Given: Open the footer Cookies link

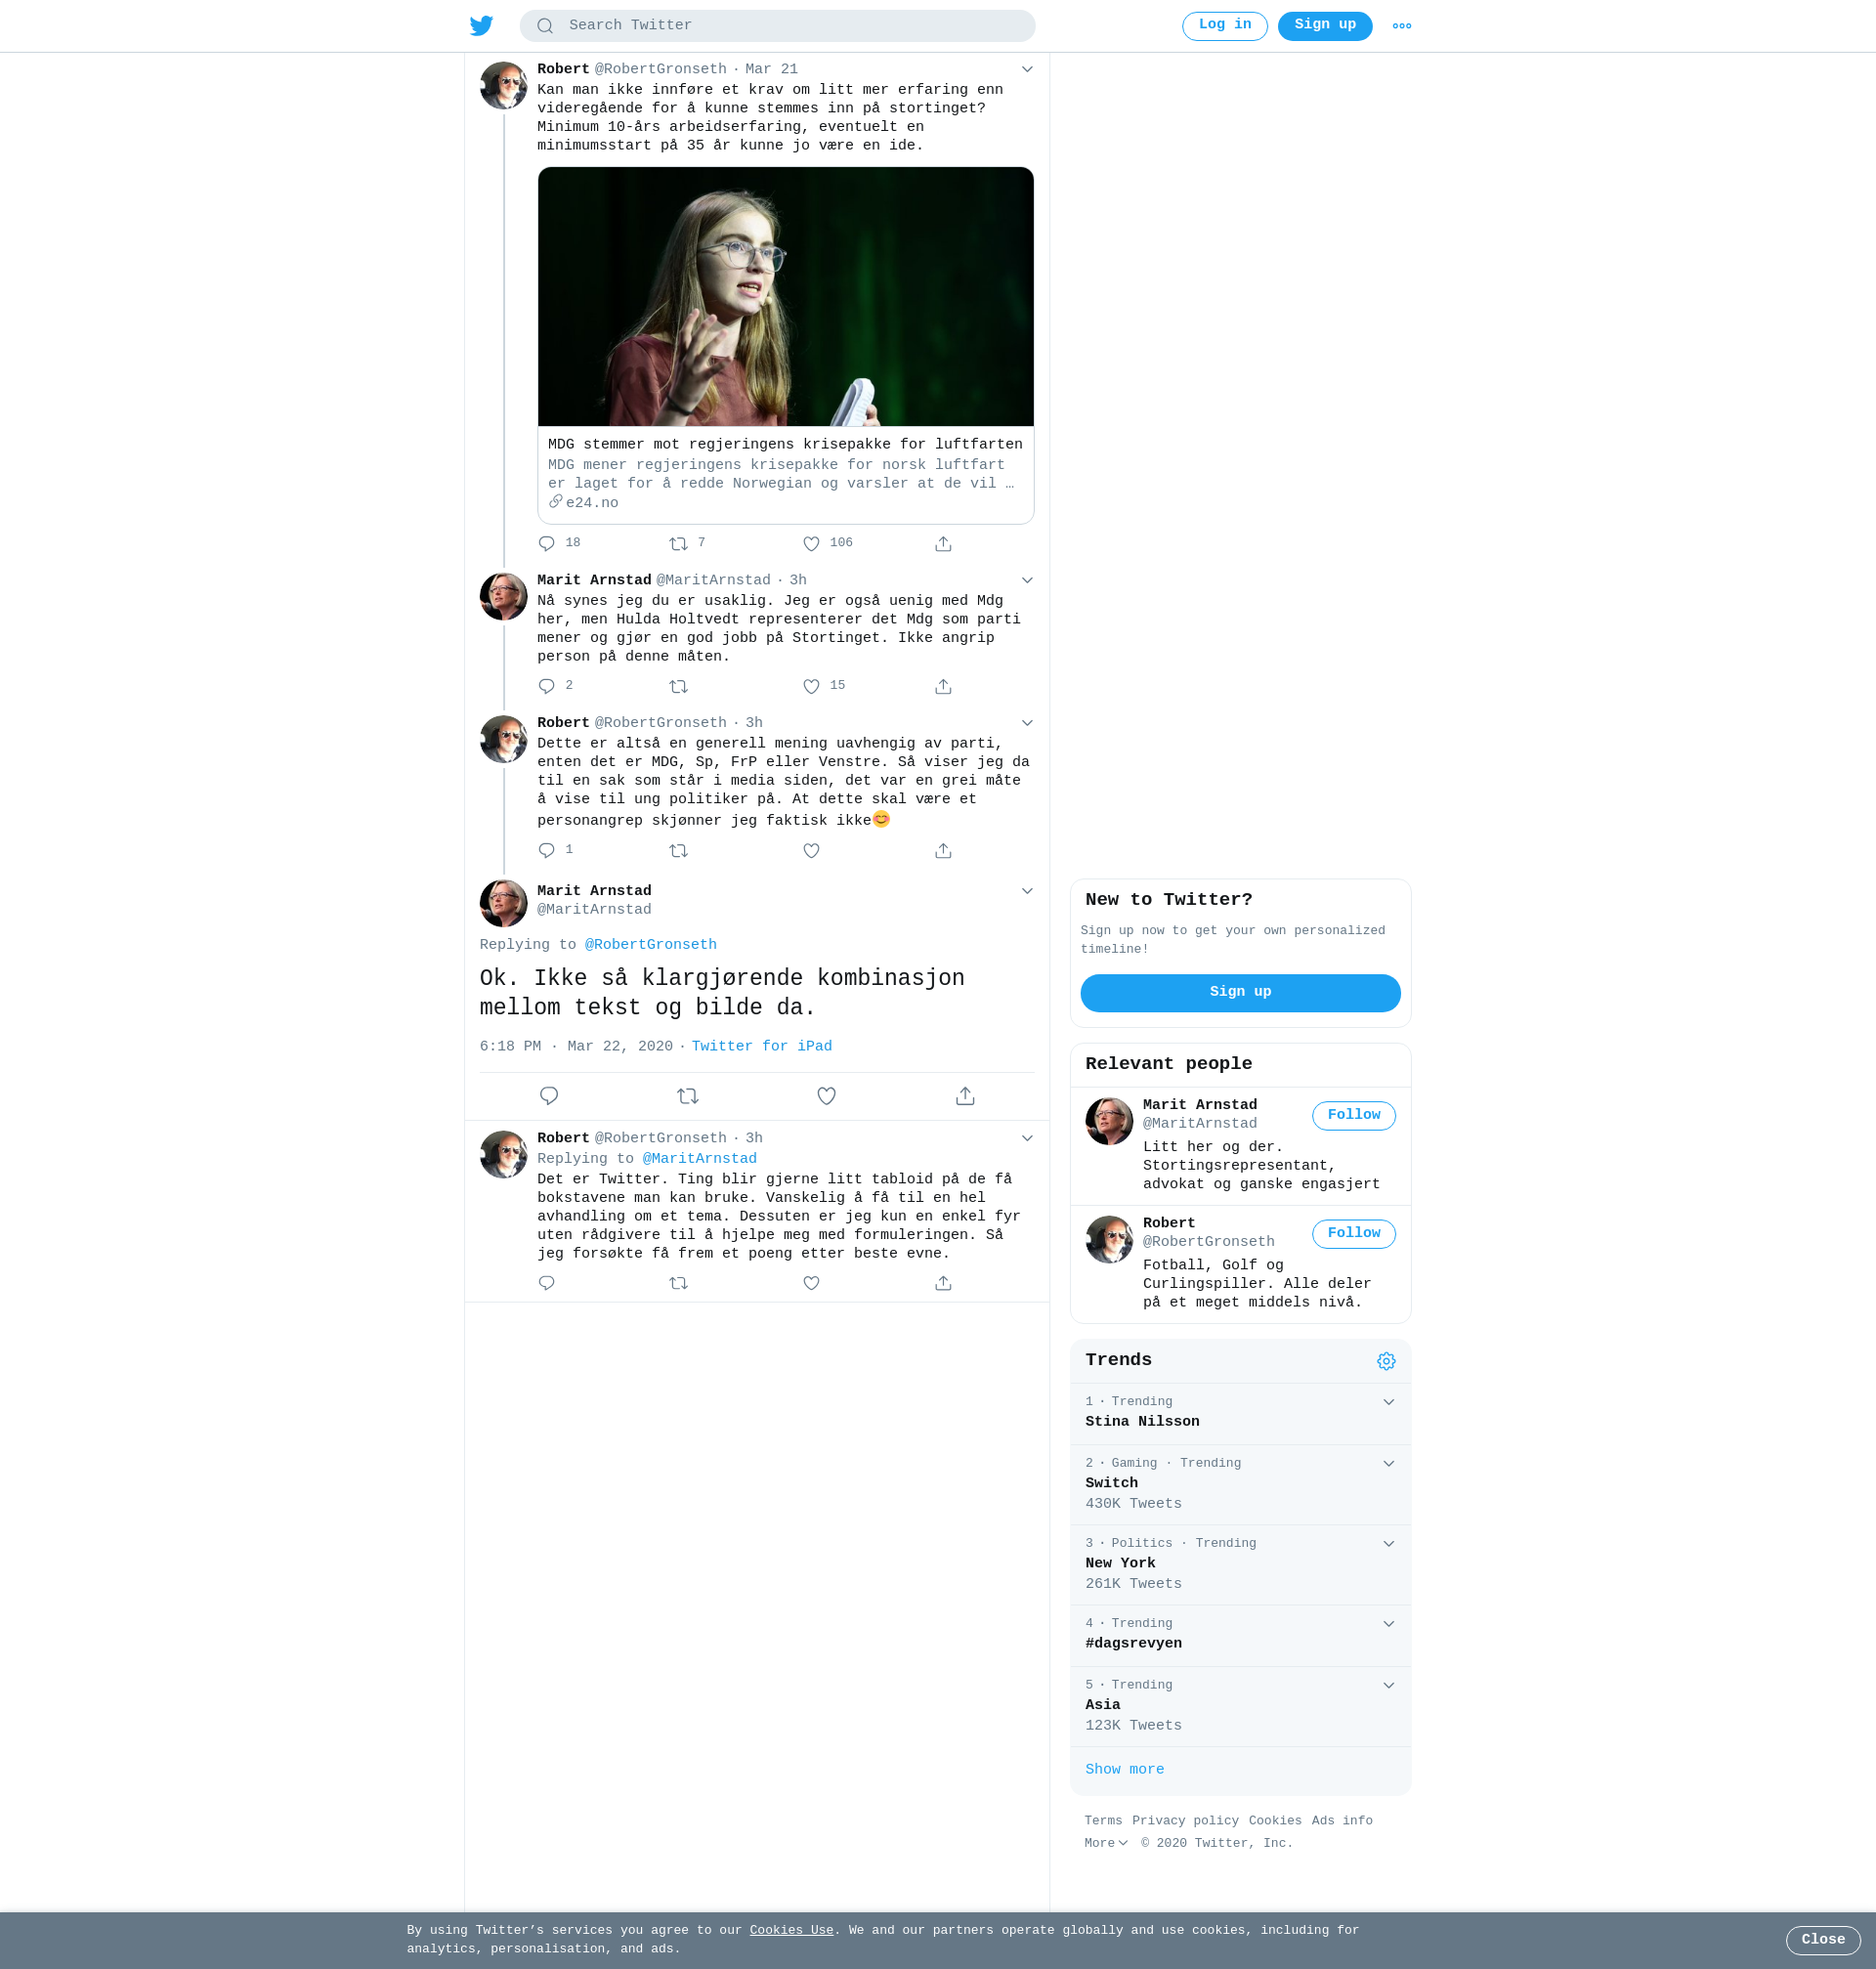Looking at the screenshot, I should [x=1275, y=1821].
